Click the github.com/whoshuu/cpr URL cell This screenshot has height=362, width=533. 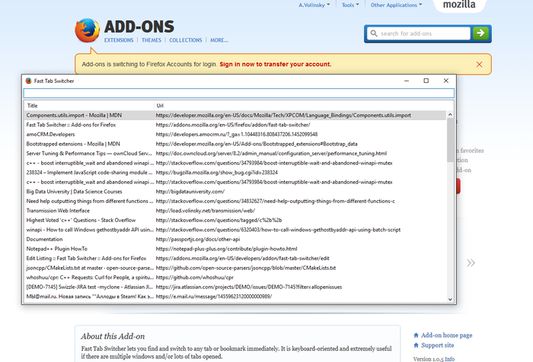[x=194, y=277]
